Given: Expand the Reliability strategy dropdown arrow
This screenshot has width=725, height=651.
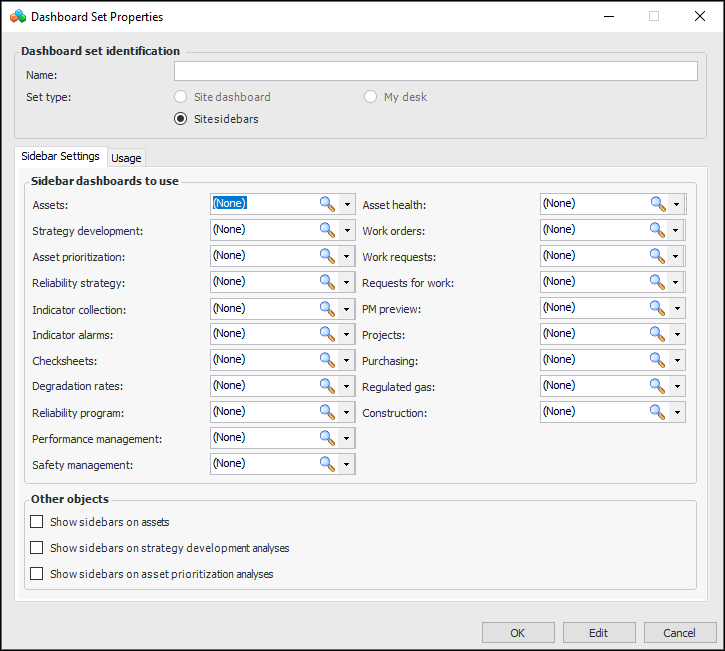Looking at the screenshot, I should tap(347, 282).
